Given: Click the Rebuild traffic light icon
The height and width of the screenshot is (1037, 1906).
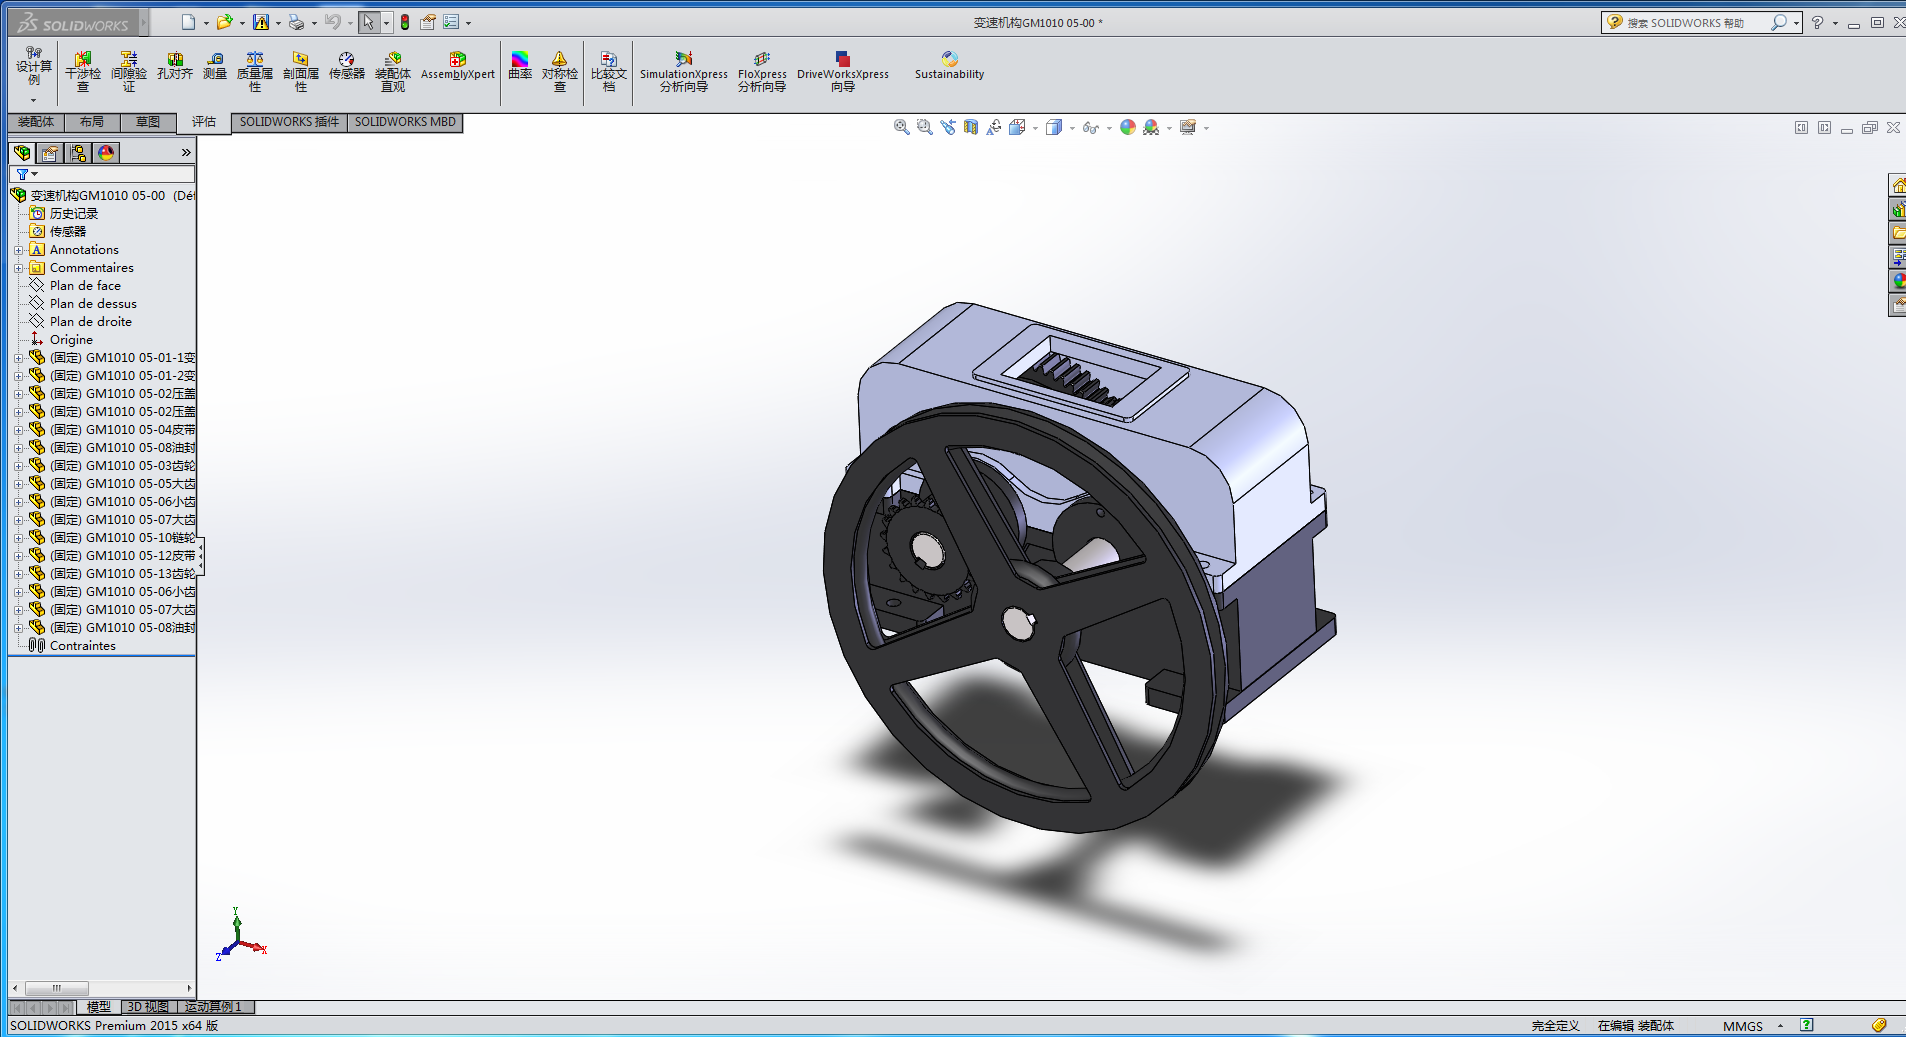Looking at the screenshot, I should click(405, 22).
